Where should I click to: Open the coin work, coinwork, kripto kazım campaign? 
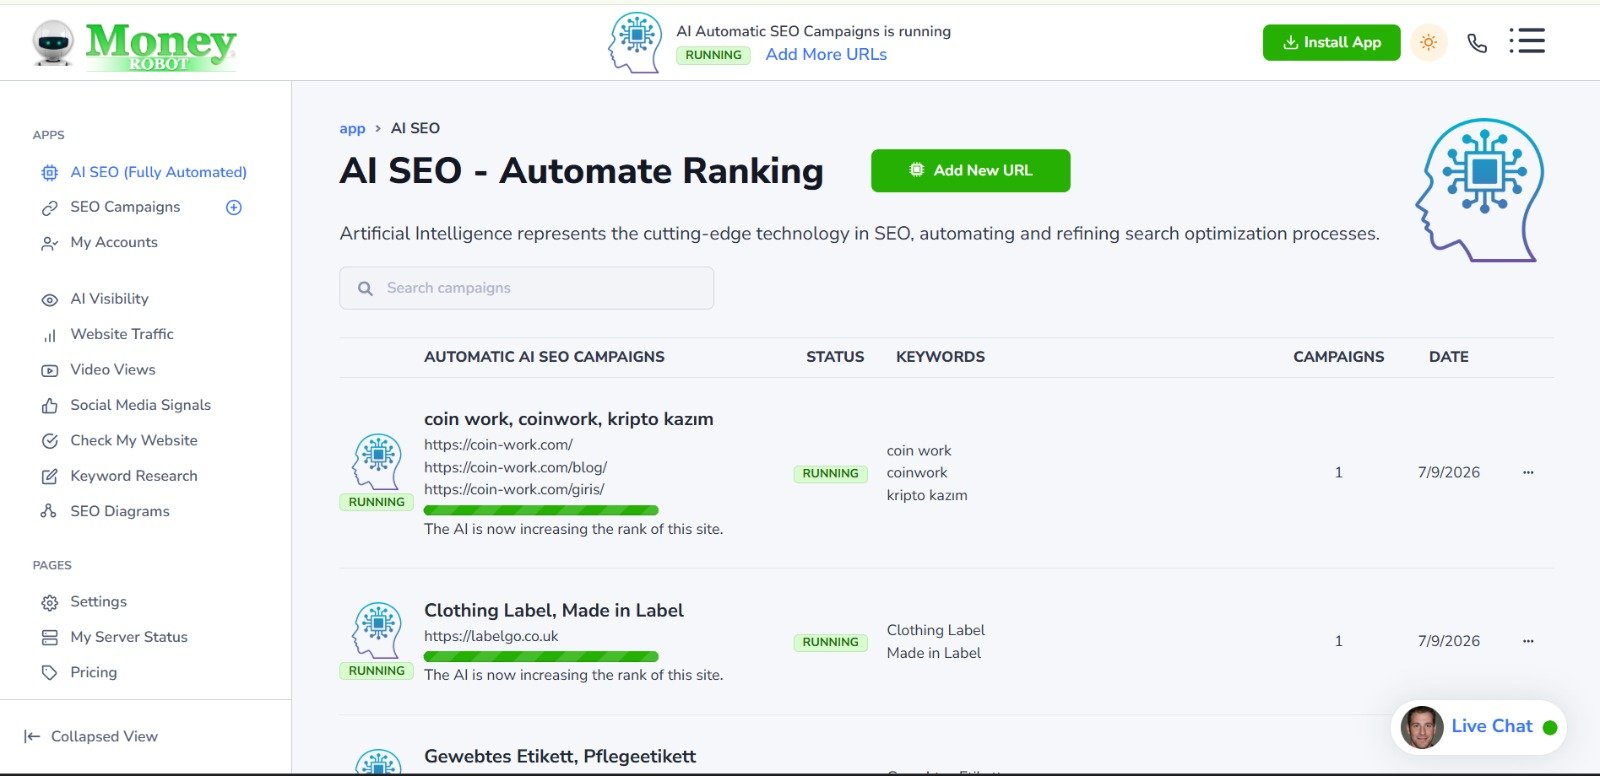pyautogui.click(x=569, y=419)
